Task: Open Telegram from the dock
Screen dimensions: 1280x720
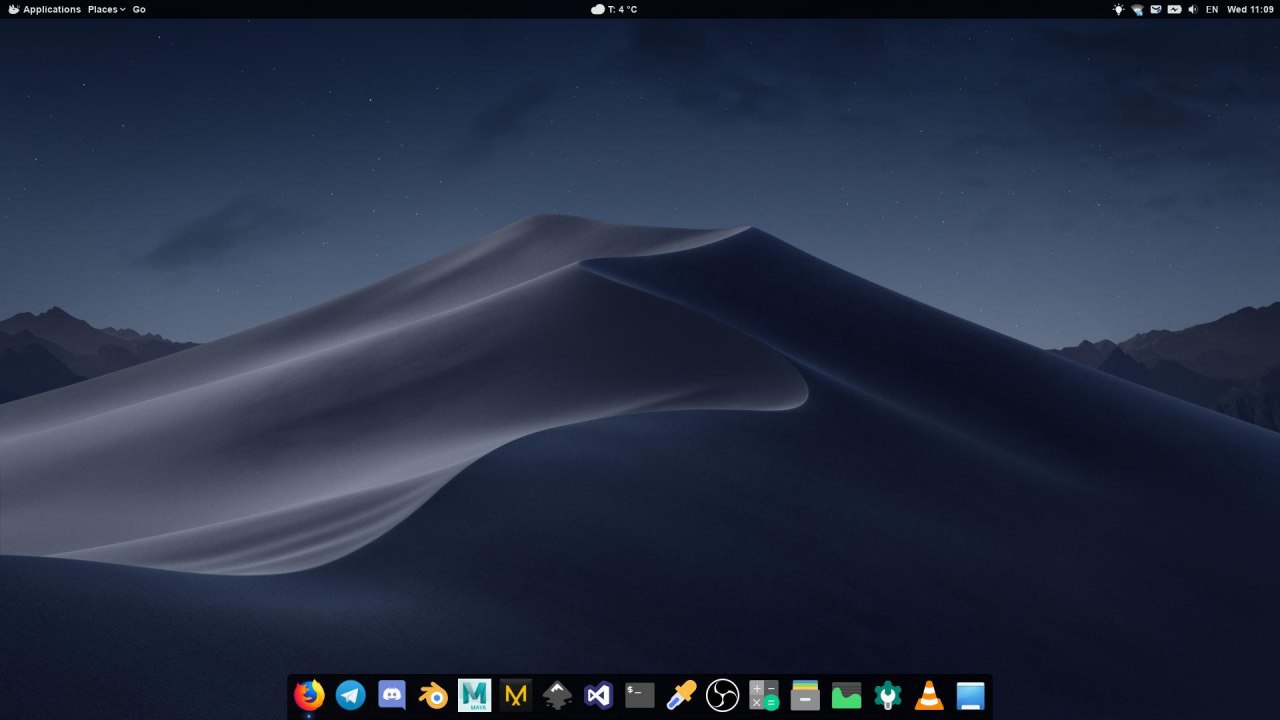Action: coord(351,694)
